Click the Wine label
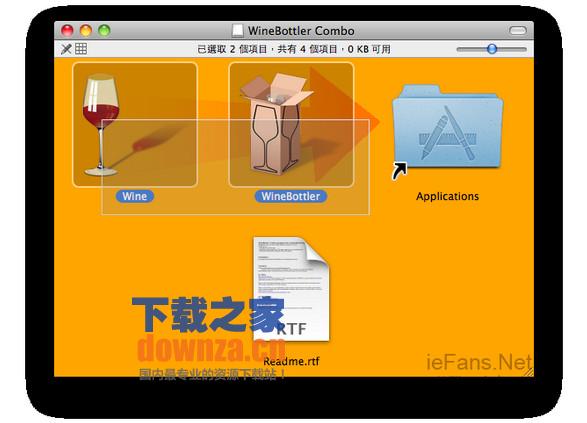The height and width of the screenshot is (423, 587). [135, 196]
